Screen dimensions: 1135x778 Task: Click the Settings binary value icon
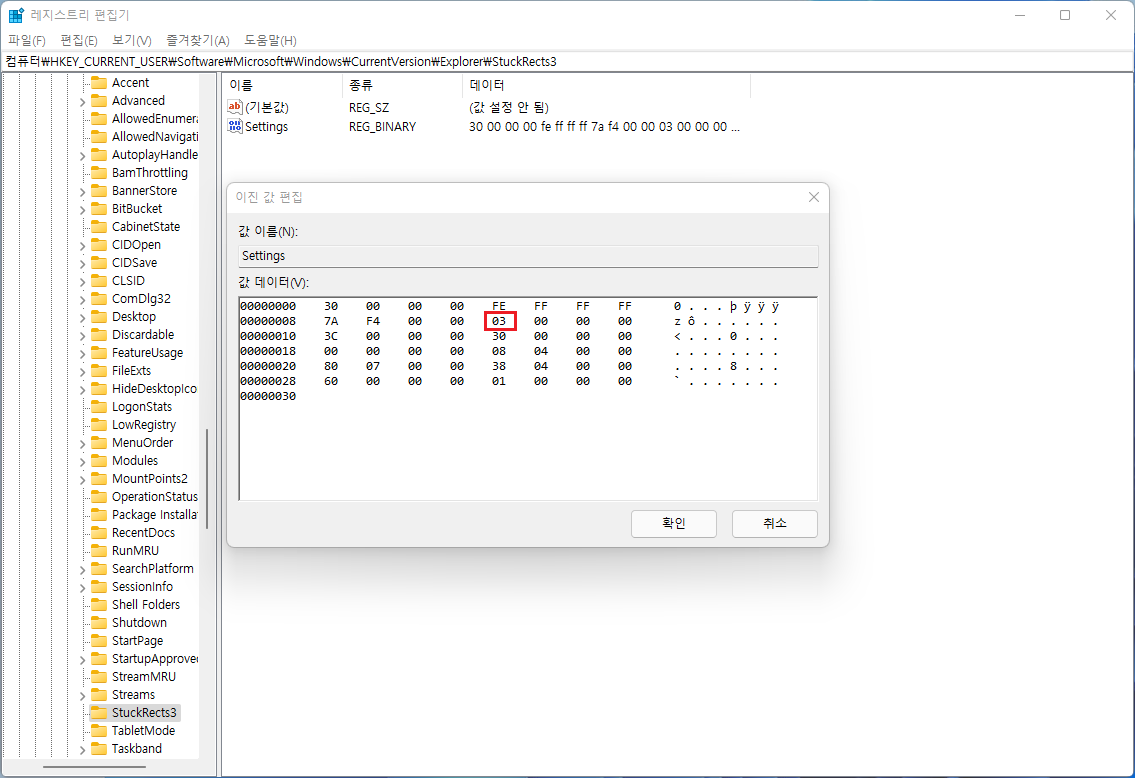click(x=235, y=127)
